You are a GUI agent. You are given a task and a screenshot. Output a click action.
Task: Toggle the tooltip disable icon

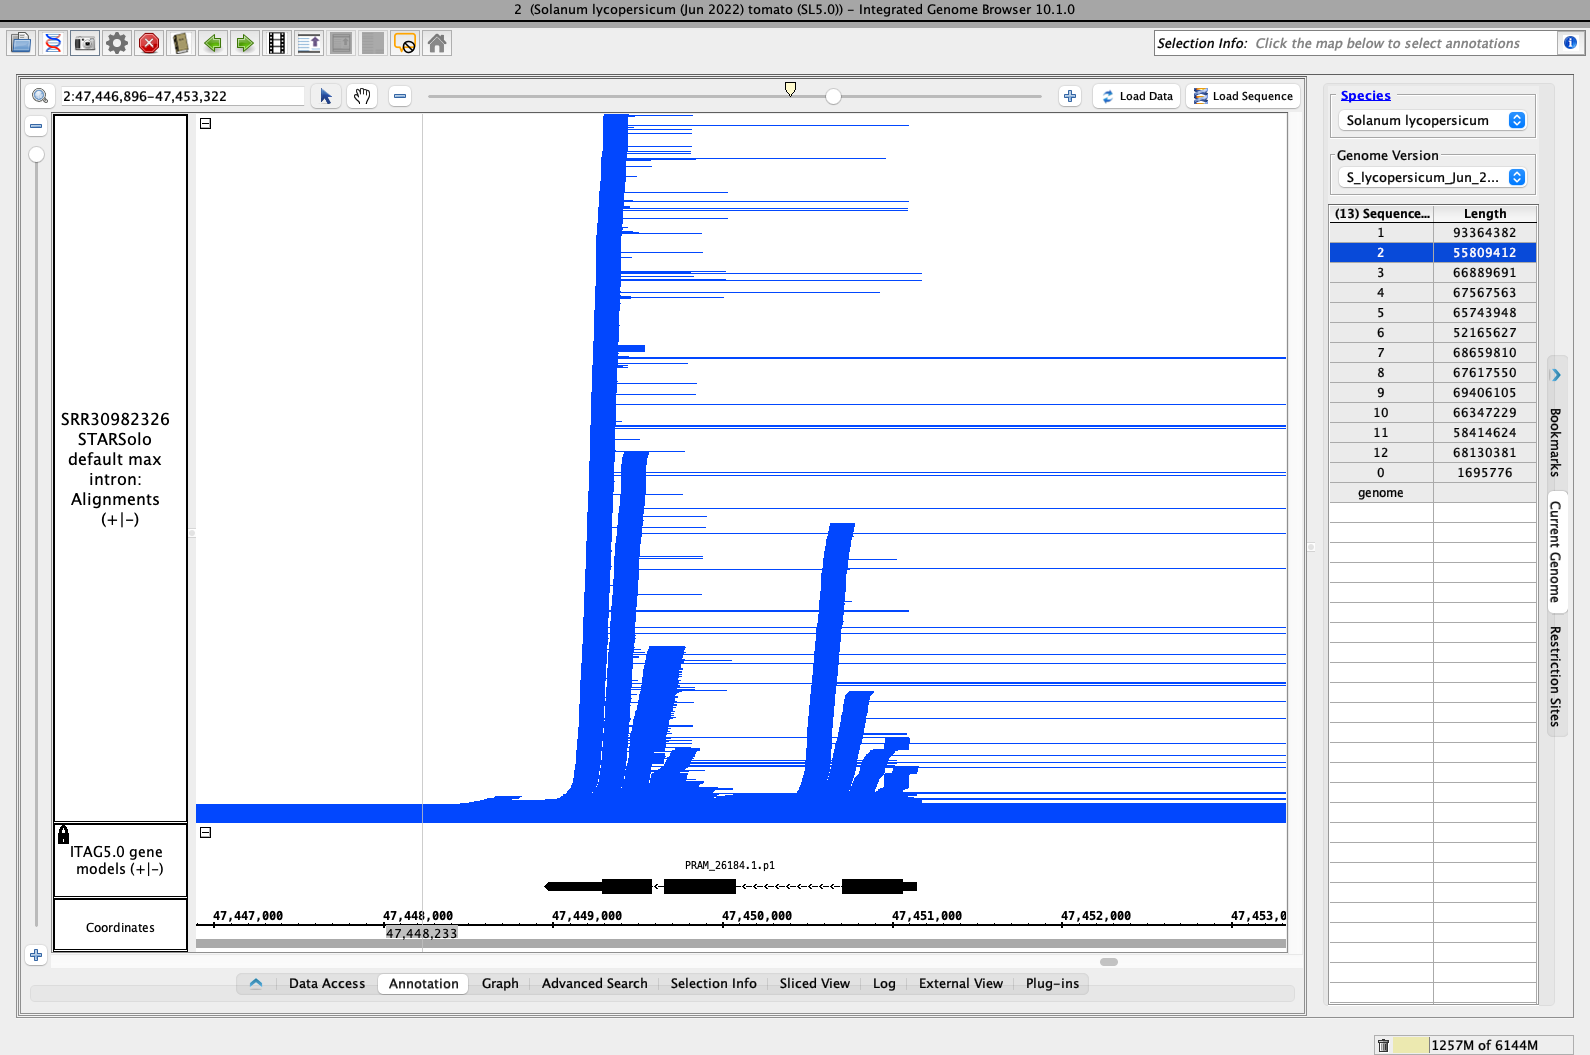[405, 43]
